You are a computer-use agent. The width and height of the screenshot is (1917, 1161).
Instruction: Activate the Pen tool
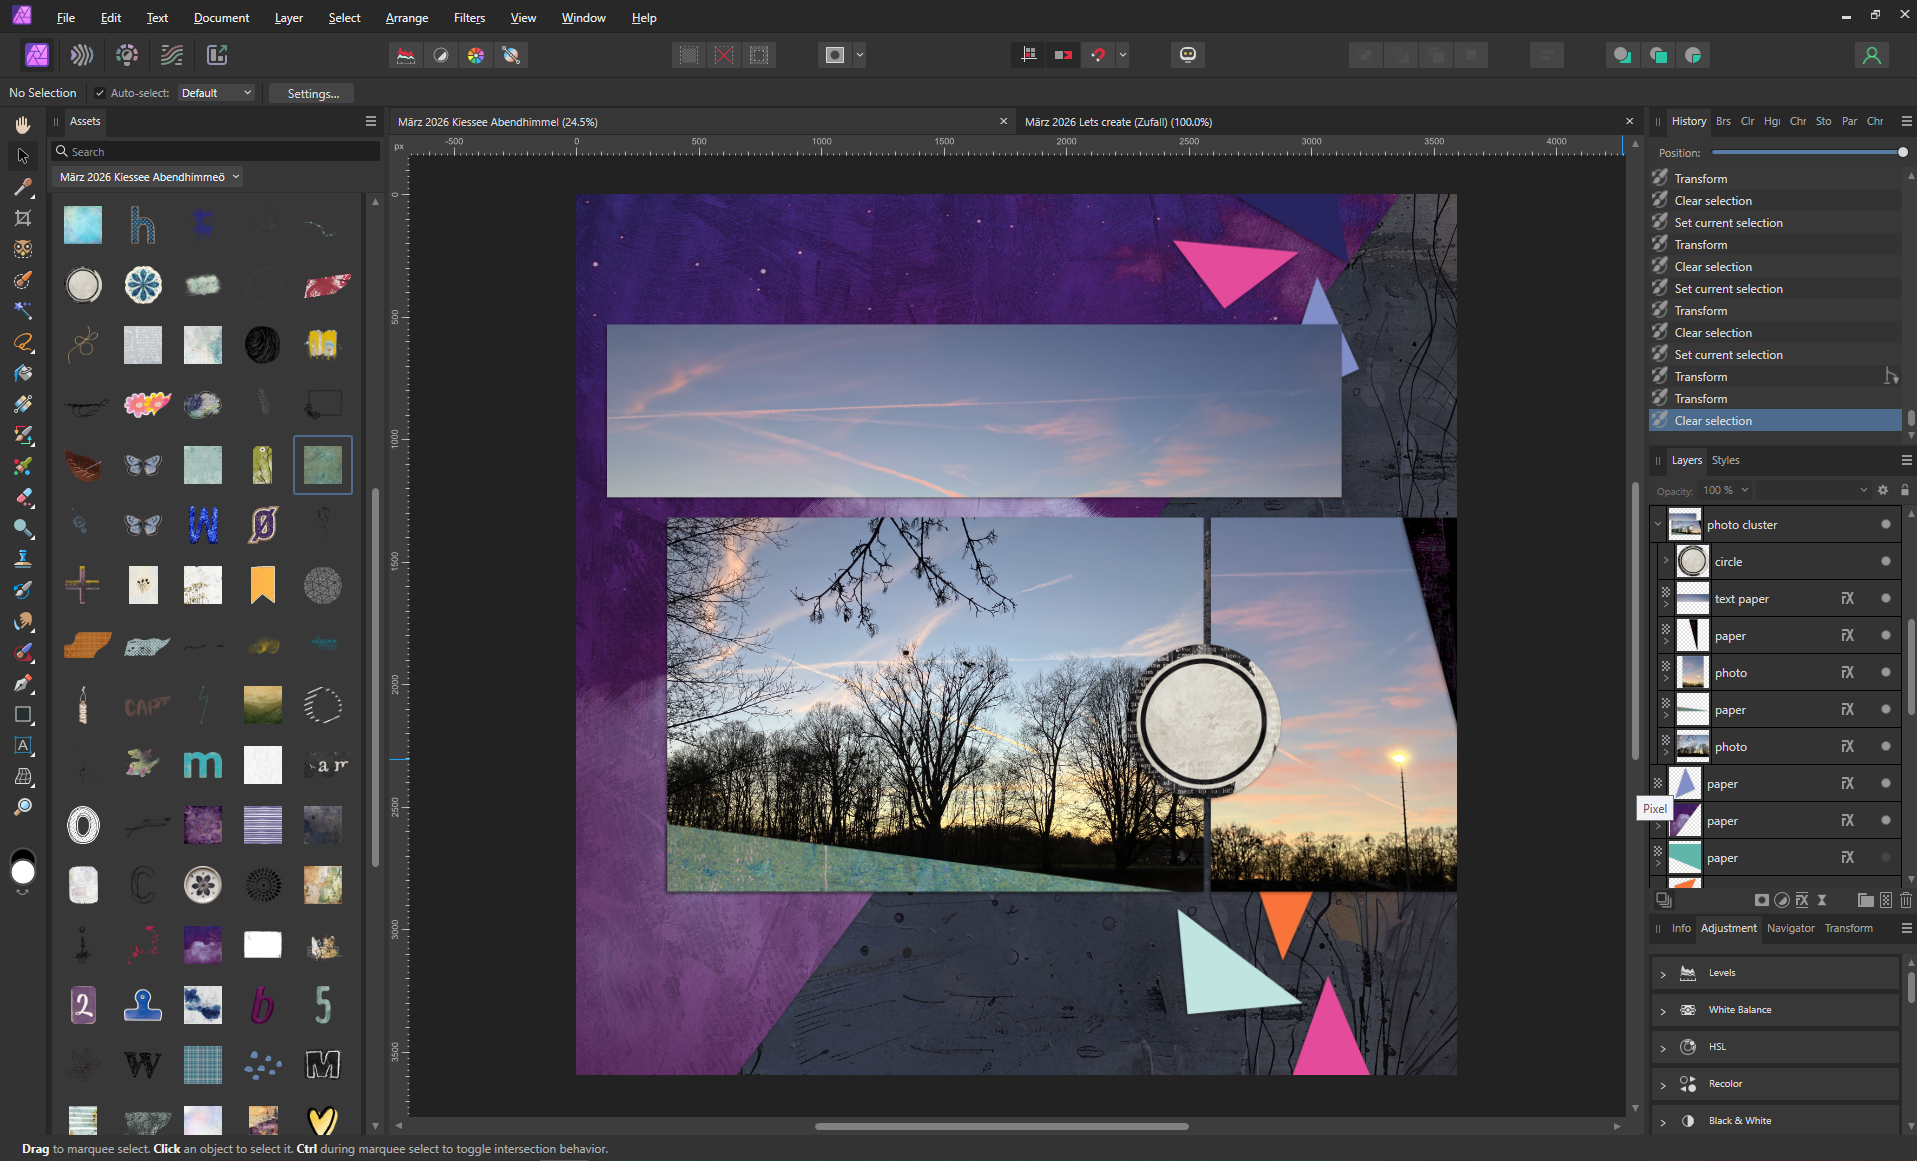pyautogui.click(x=23, y=684)
